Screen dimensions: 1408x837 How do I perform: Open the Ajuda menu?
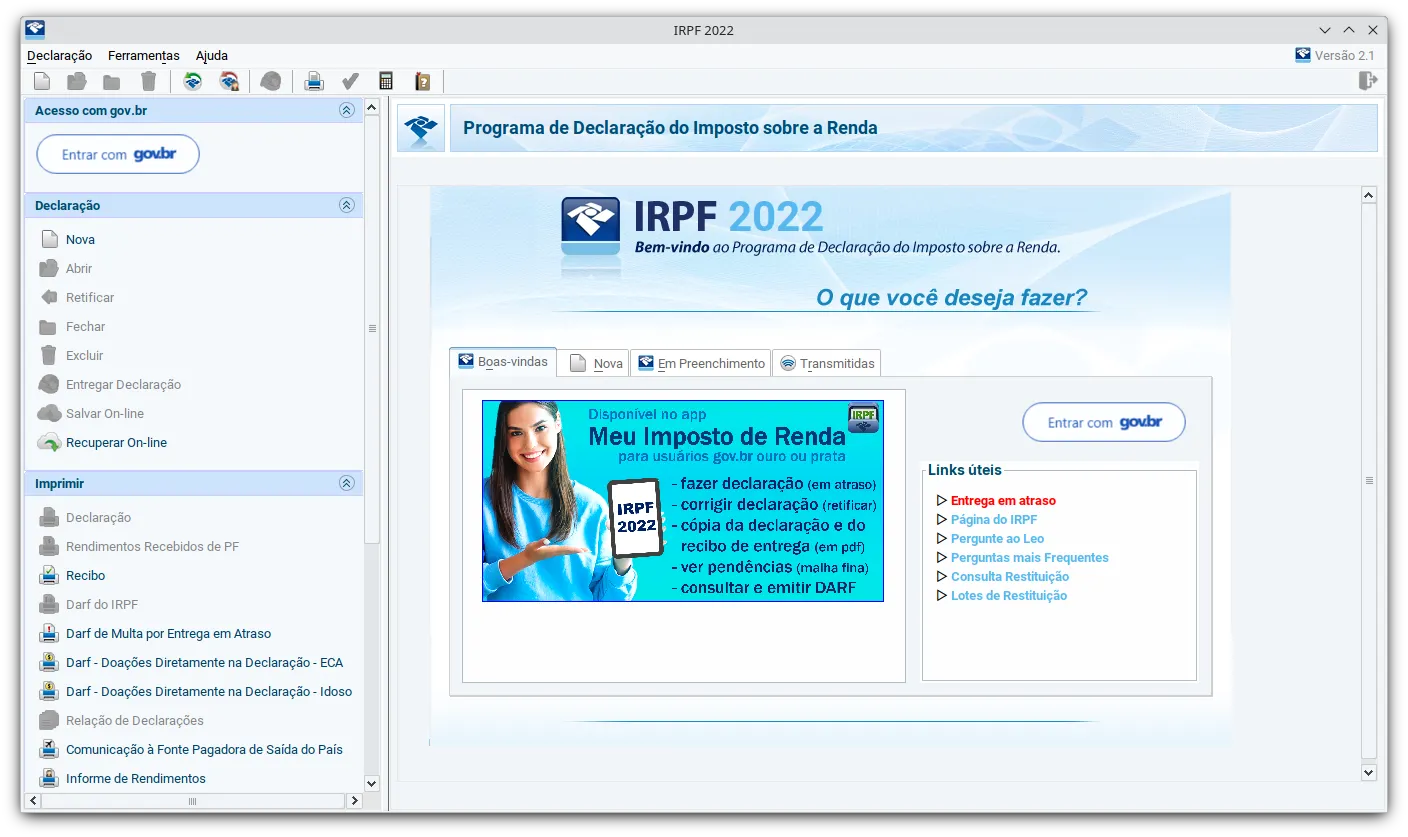(x=212, y=56)
